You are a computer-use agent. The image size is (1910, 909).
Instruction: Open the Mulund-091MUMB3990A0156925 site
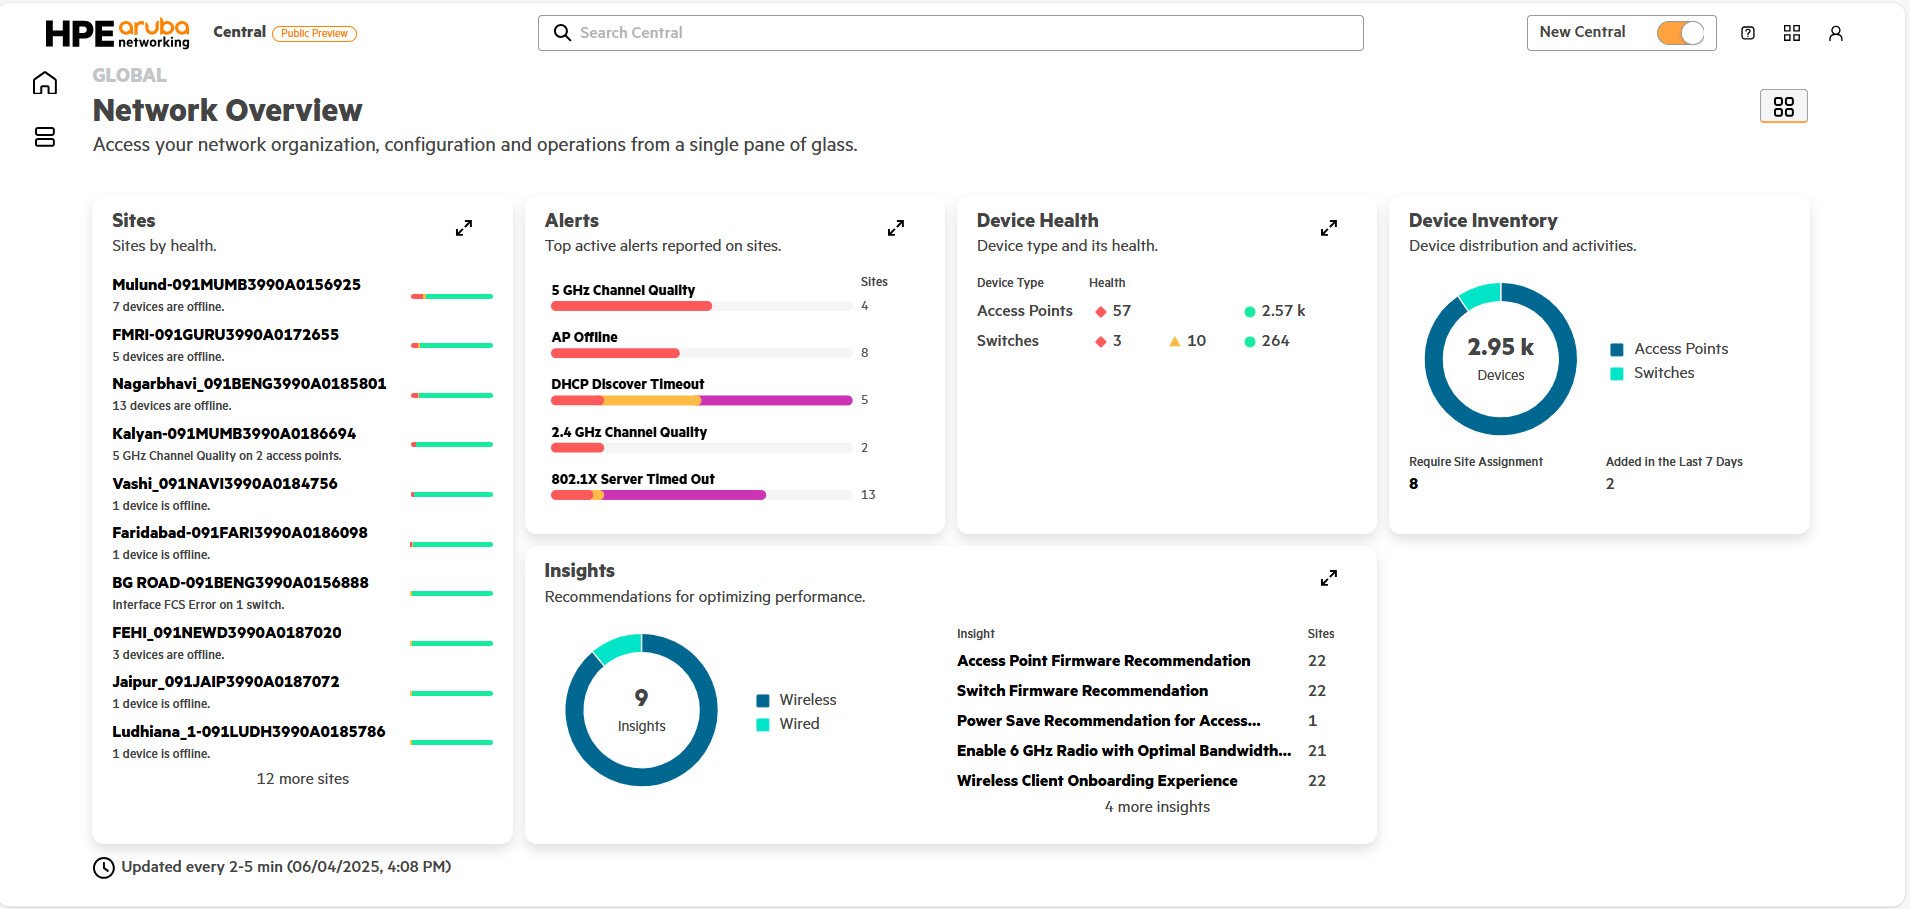click(236, 285)
